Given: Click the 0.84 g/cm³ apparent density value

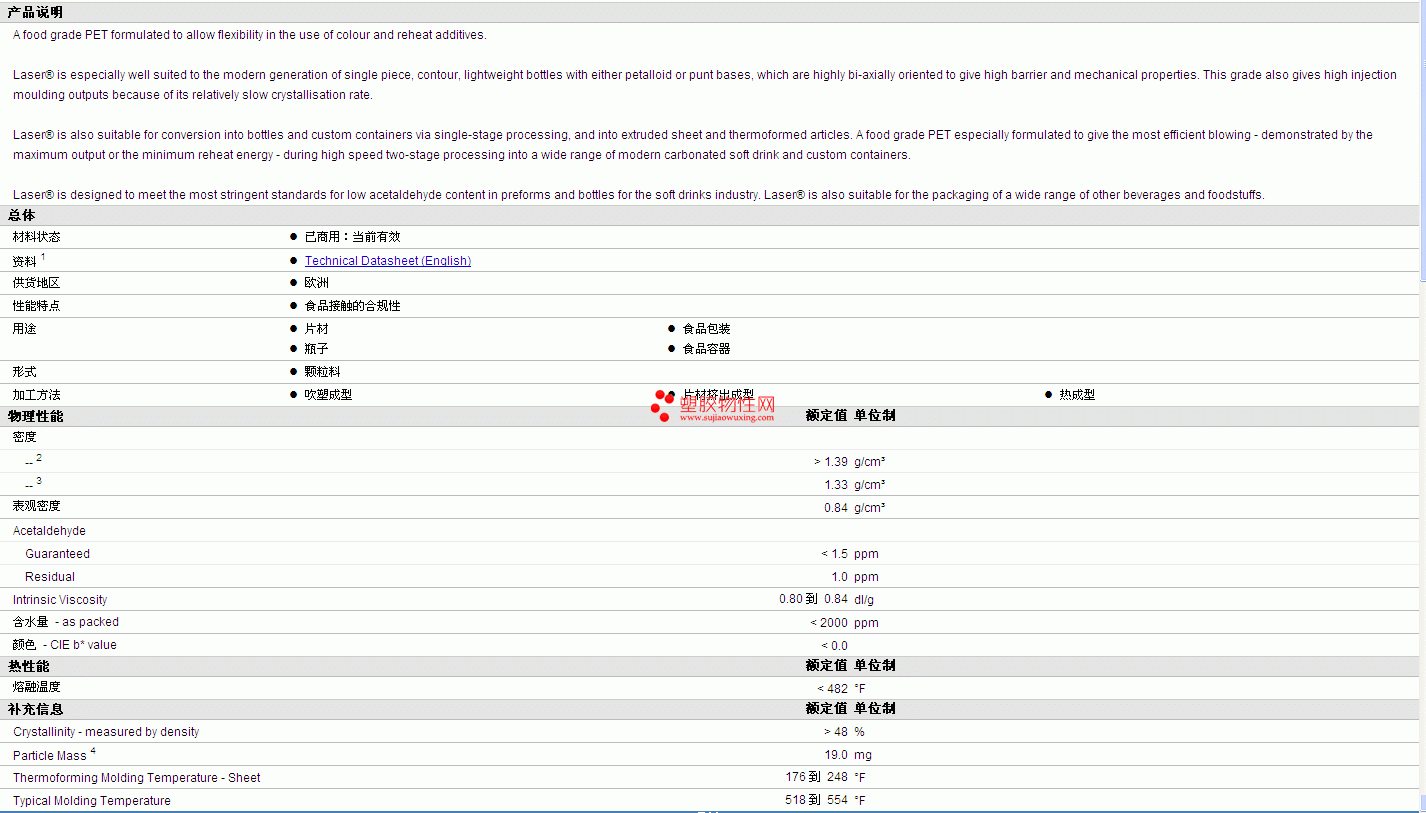Looking at the screenshot, I should point(855,508).
